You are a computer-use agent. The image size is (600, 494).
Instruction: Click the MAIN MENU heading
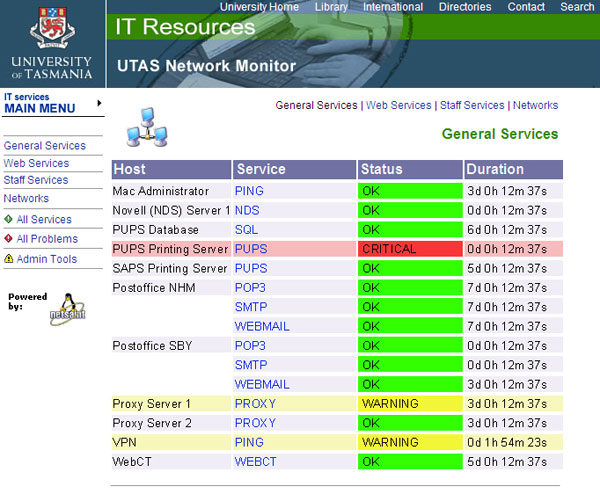(x=40, y=108)
